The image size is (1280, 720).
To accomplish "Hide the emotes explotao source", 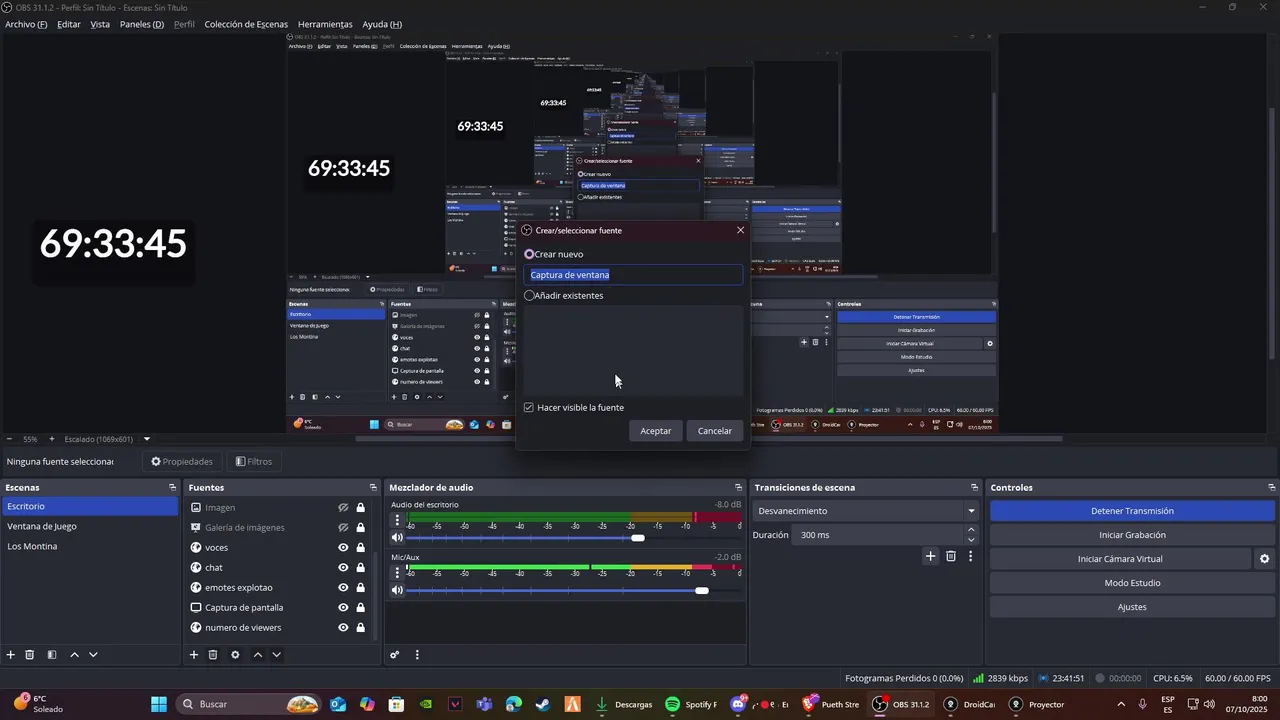I will point(343,587).
